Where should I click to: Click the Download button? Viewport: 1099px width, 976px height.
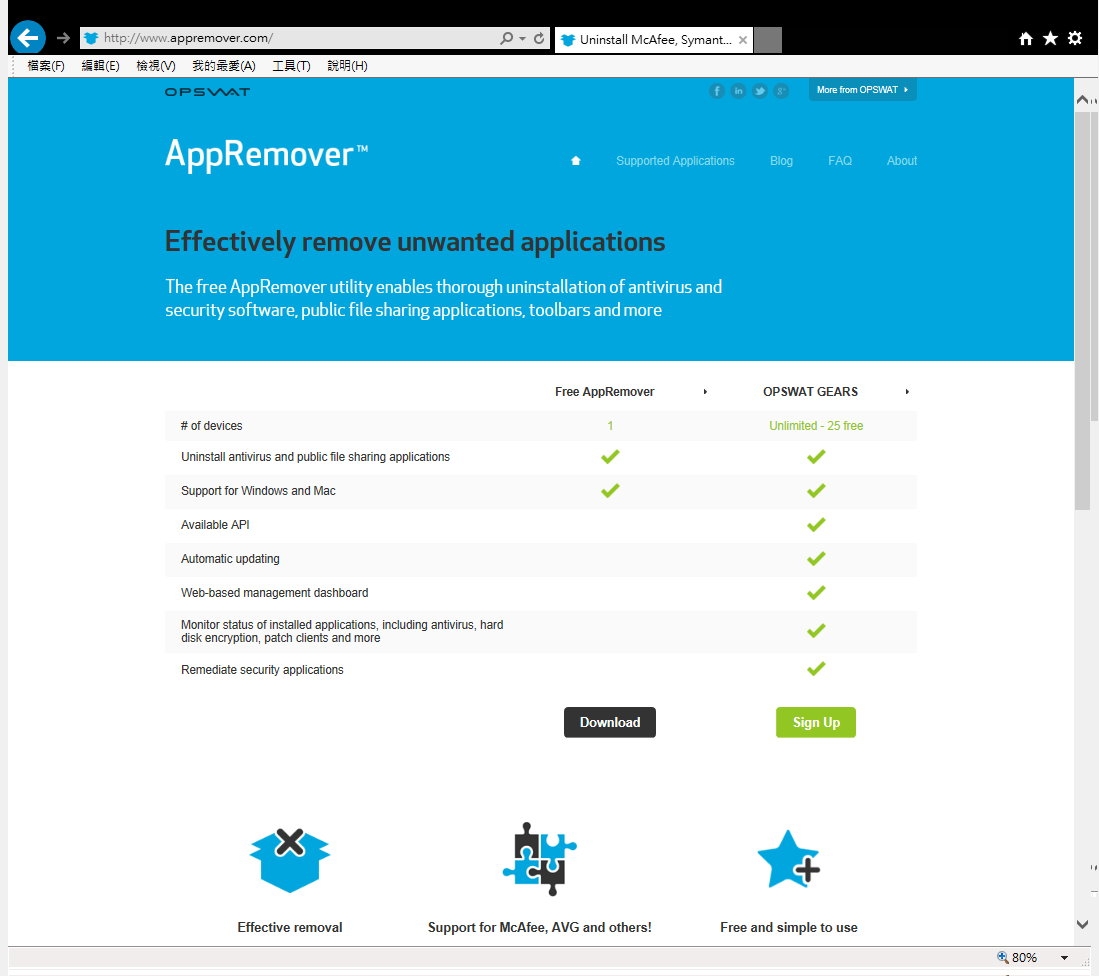(610, 722)
